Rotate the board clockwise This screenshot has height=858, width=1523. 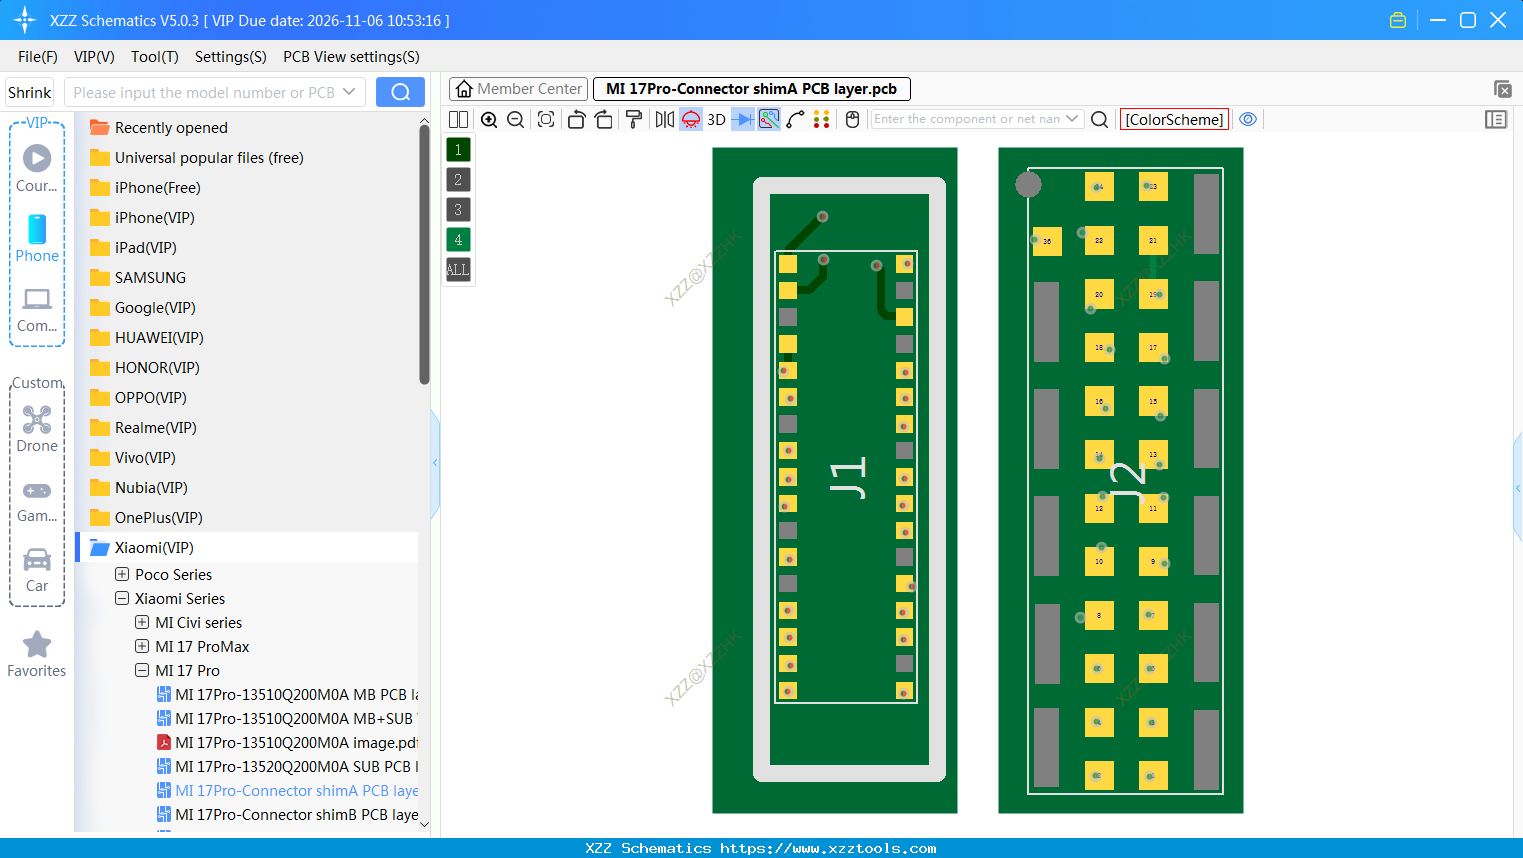coord(604,120)
